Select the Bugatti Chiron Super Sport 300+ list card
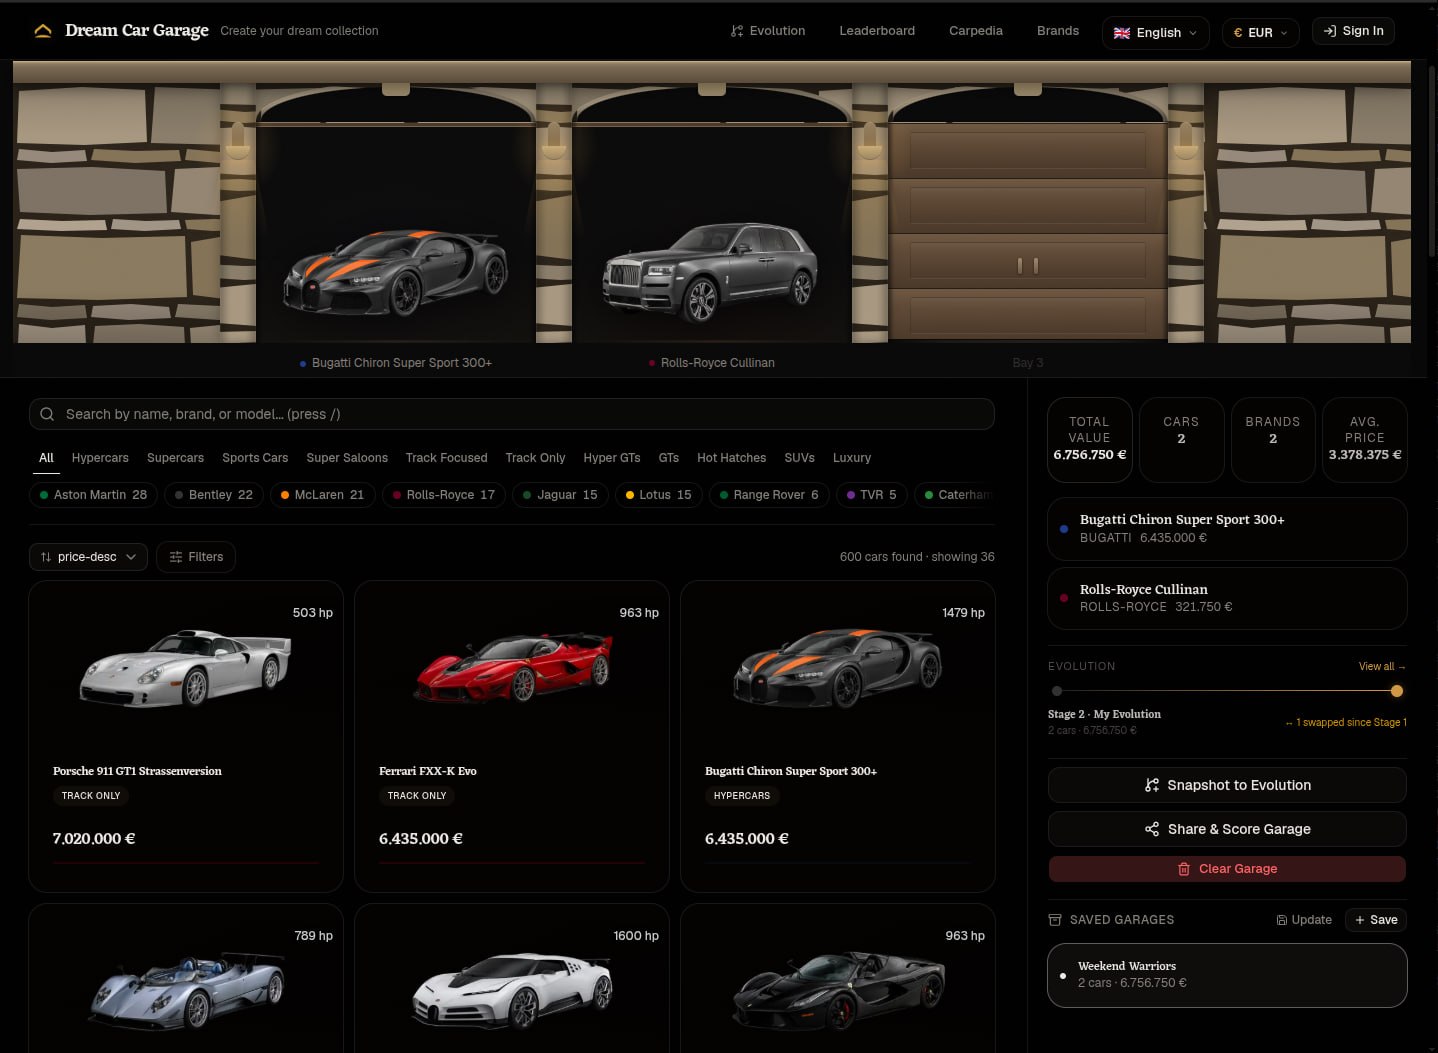The height and width of the screenshot is (1053, 1438). tap(838, 736)
